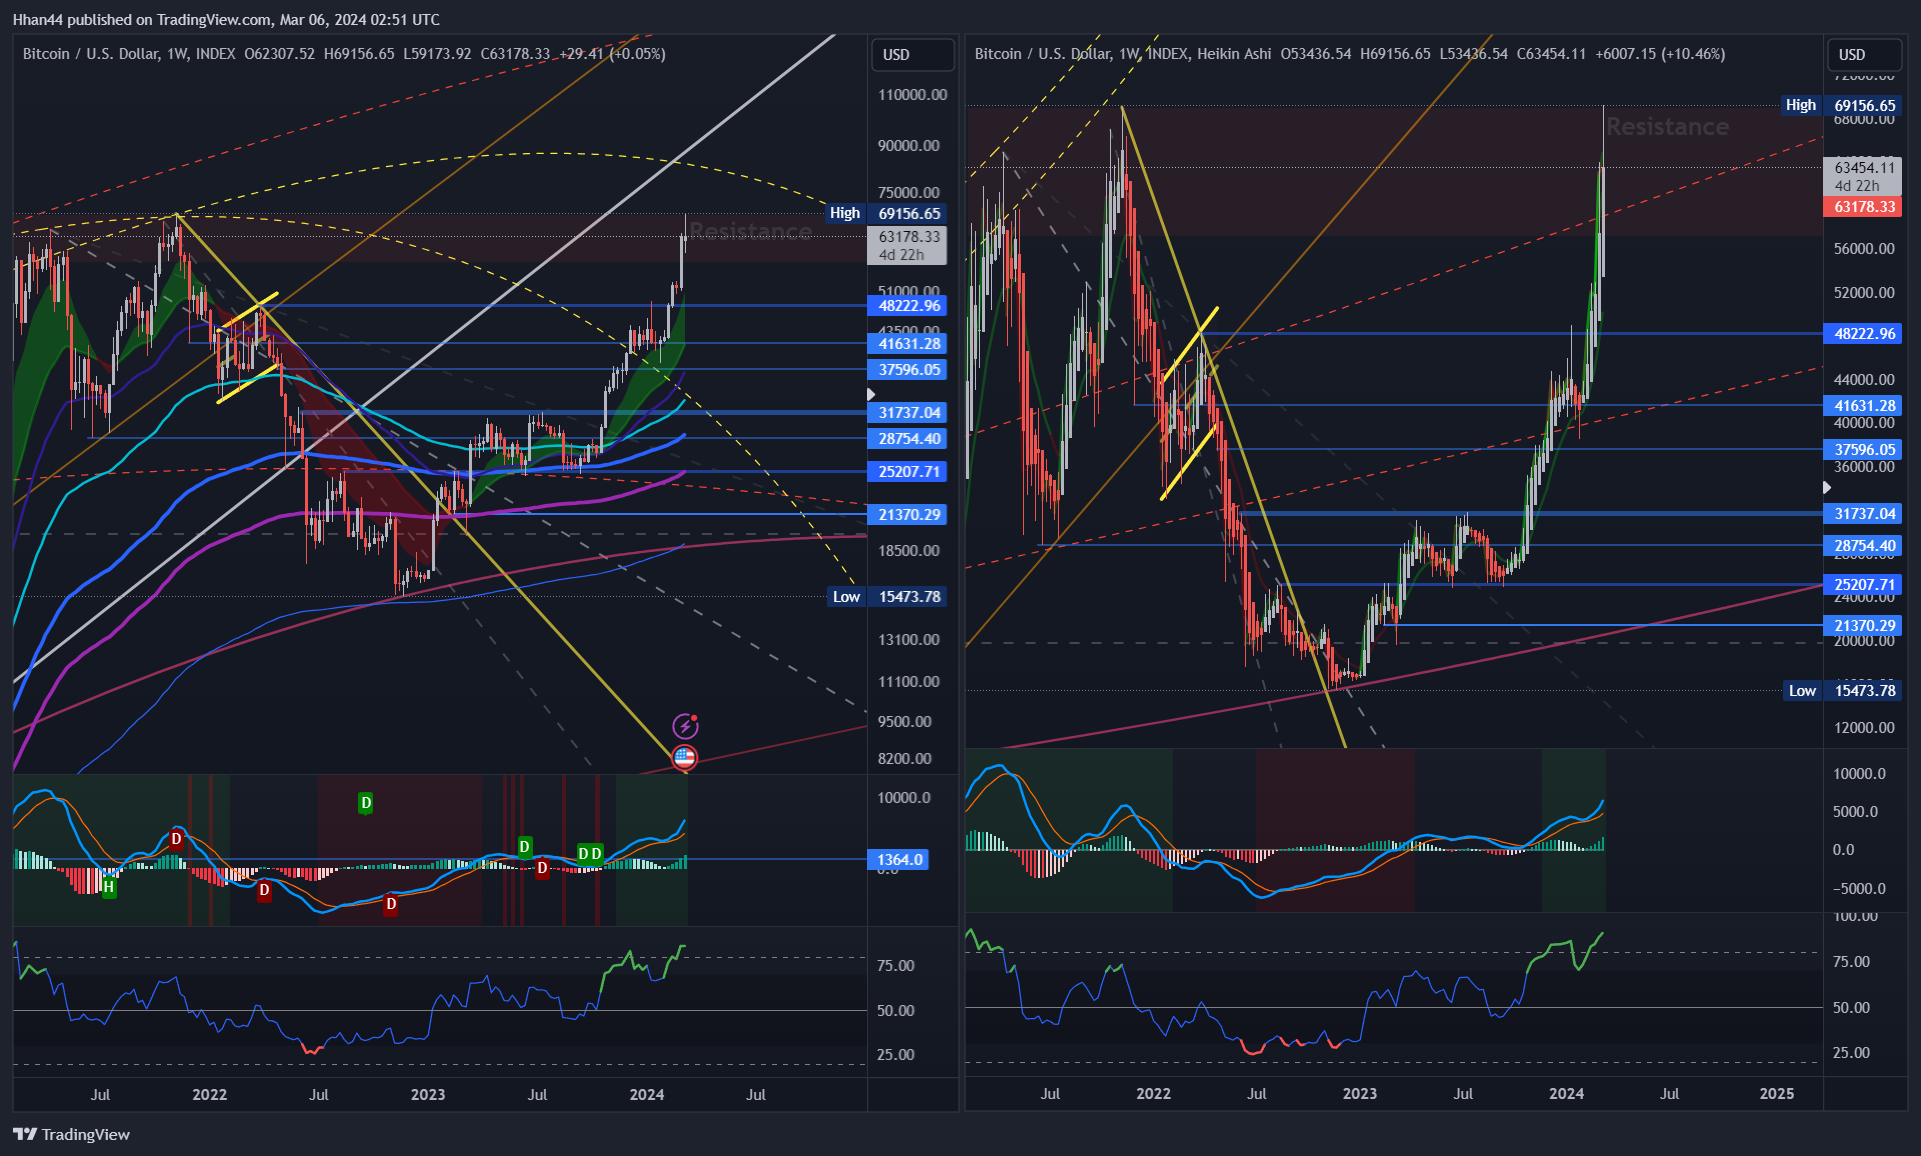This screenshot has height=1156, width=1921.
Task: Click the Low label on left chart
Action: [847, 597]
